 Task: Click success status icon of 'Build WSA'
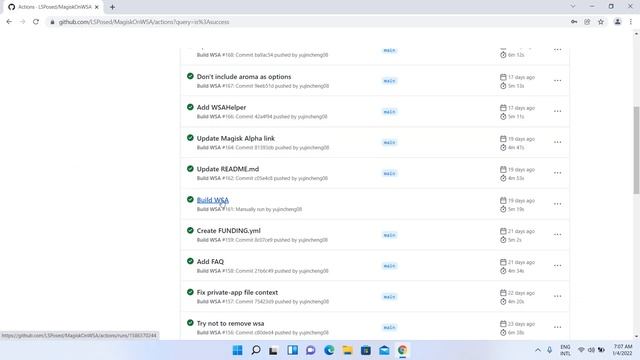pyautogui.click(x=190, y=200)
